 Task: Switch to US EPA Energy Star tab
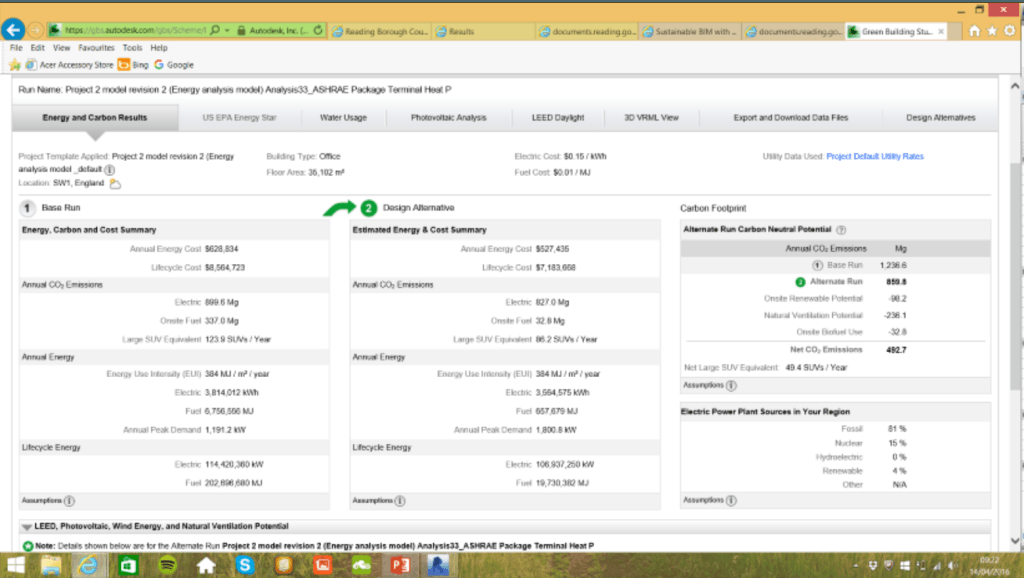tap(240, 118)
